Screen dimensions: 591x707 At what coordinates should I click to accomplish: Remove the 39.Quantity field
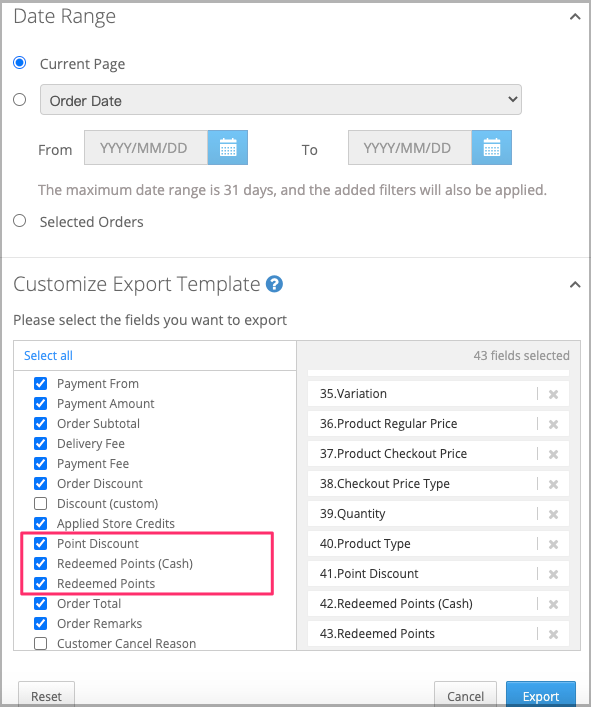point(553,514)
